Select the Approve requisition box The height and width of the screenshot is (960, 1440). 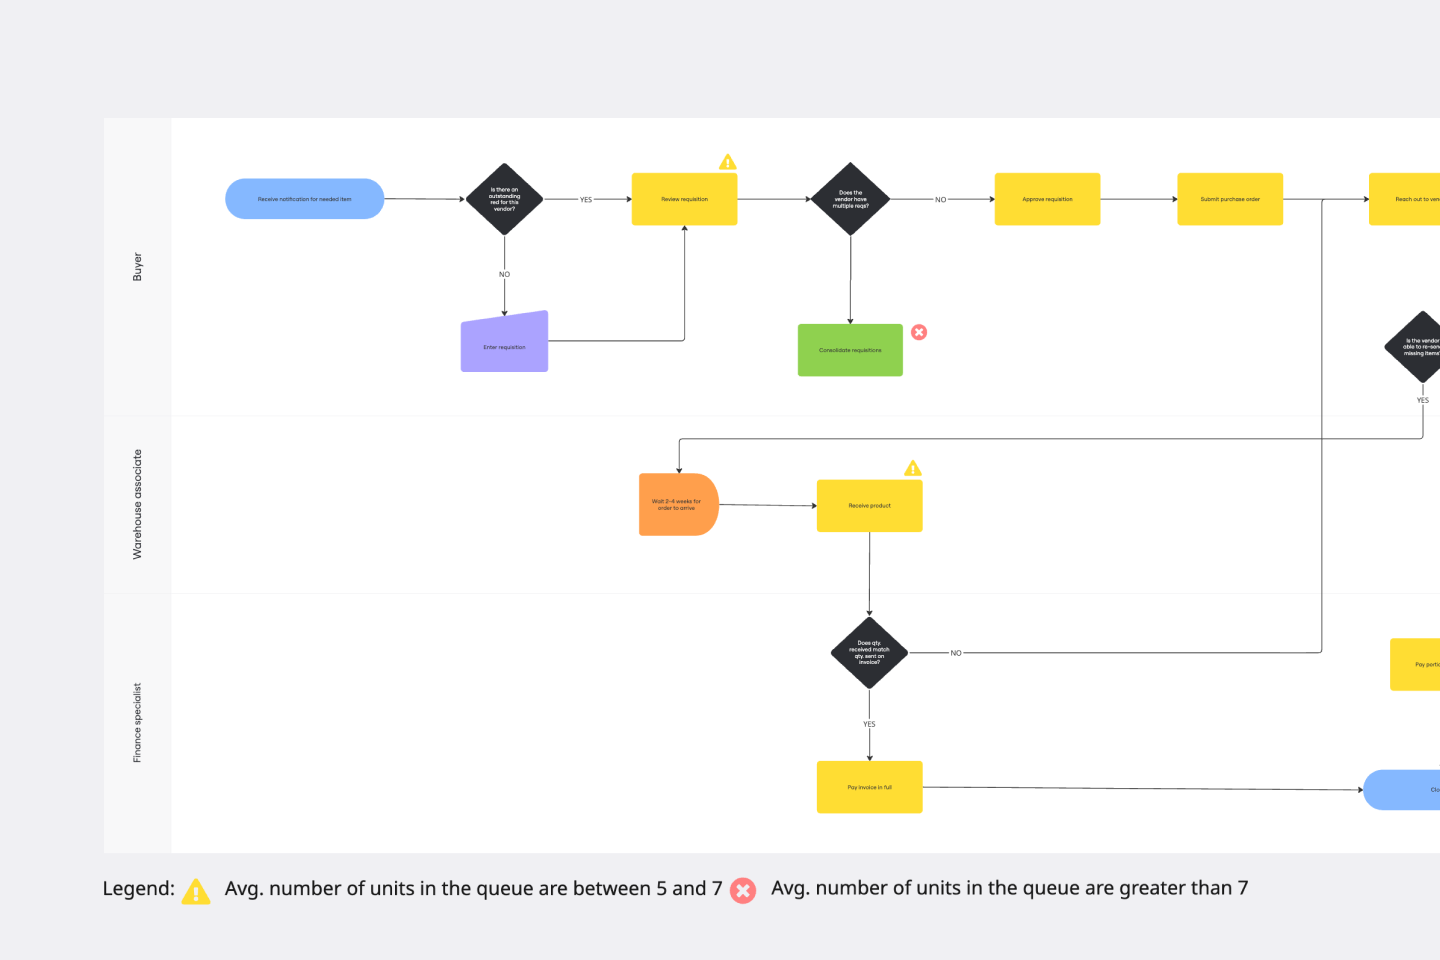pyautogui.click(x=1047, y=199)
